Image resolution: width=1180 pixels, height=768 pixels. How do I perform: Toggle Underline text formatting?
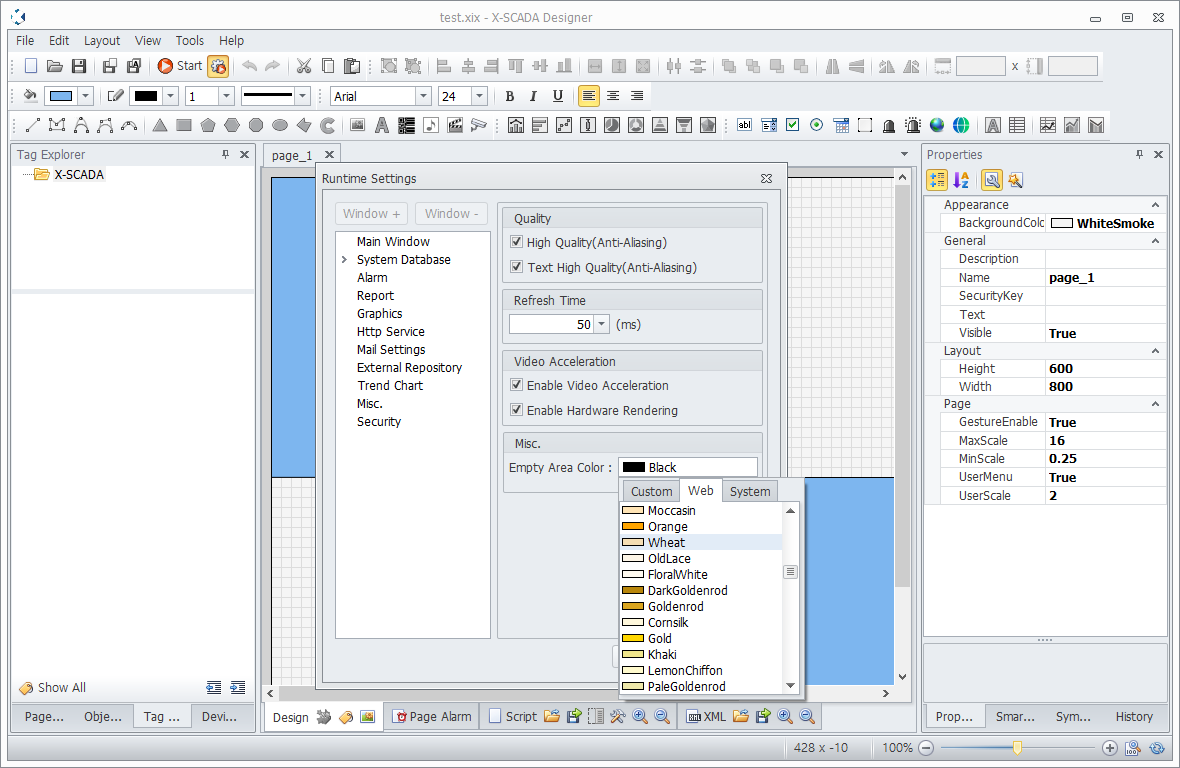(x=558, y=96)
